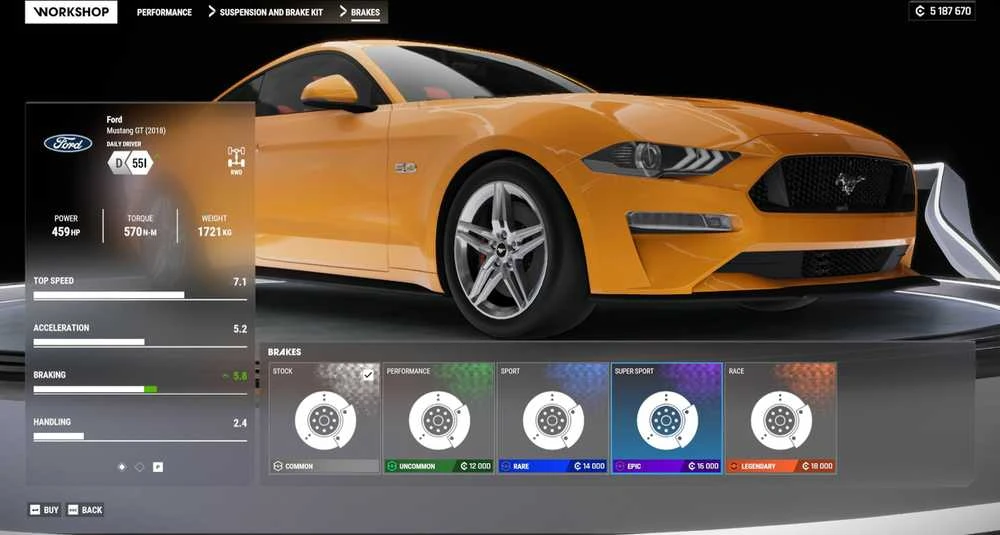1000x535 pixels.
Task: Click the key icon beside Back
Action: pyautogui.click(x=73, y=509)
